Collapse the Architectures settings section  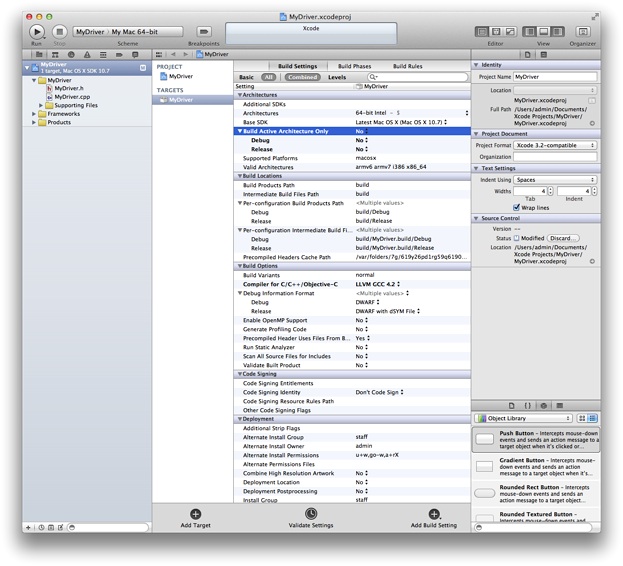pyautogui.click(x=238, y=95)
